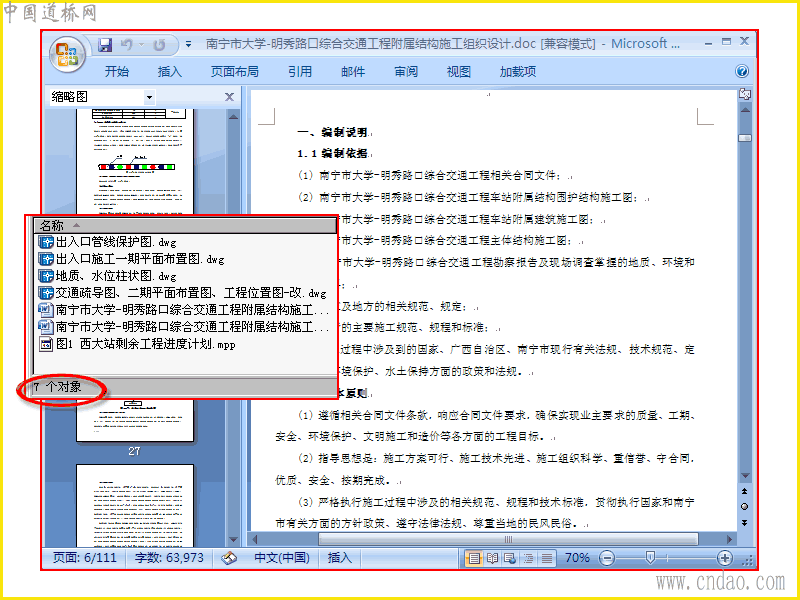This screenshot has width=800, height=600.
Task: Click the Redo icon in quick access toolbar
Action: point(159,45)
